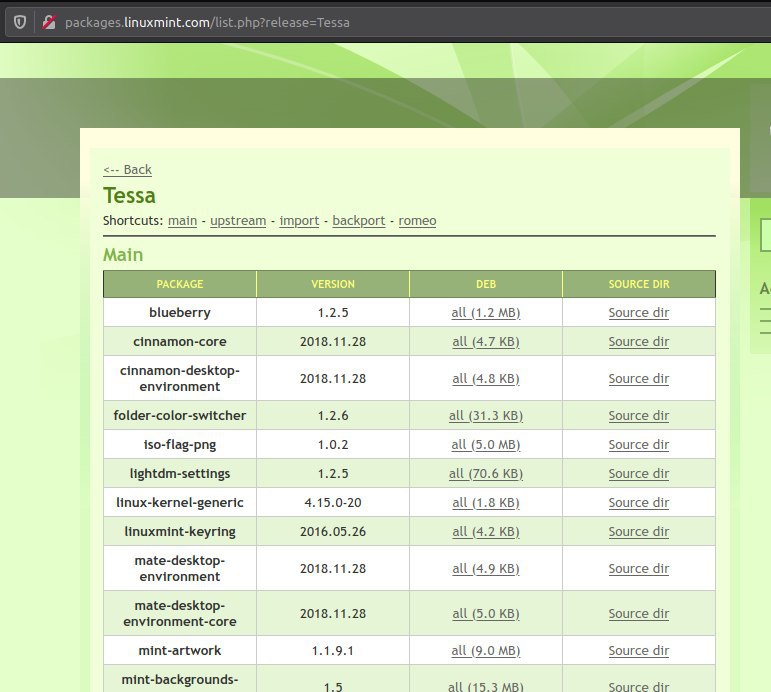Download mate-desktop-environment-core deb all (5.0 KB)

coord(485,613)
